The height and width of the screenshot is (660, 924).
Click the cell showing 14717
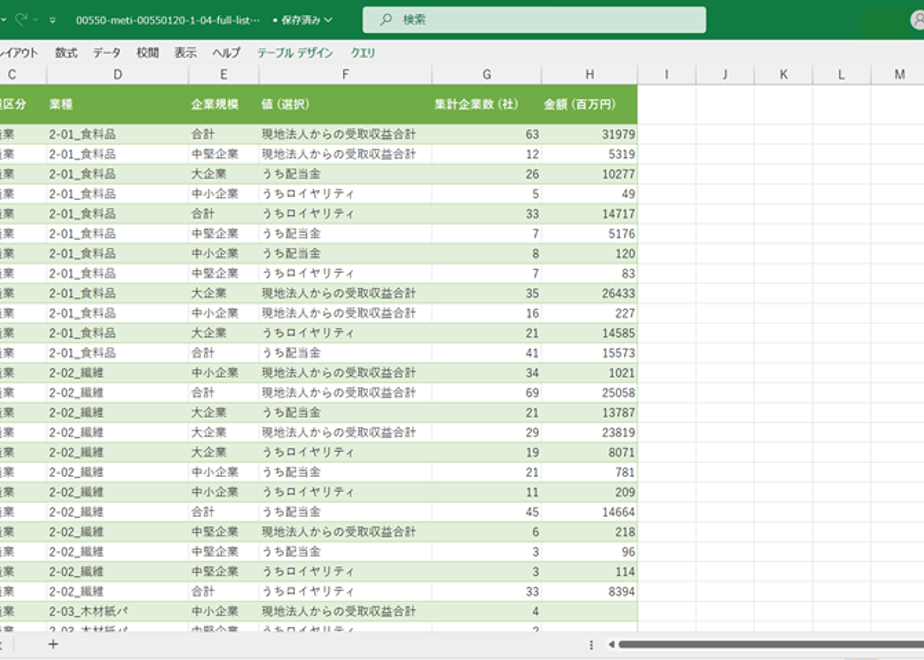pos(589,214)
